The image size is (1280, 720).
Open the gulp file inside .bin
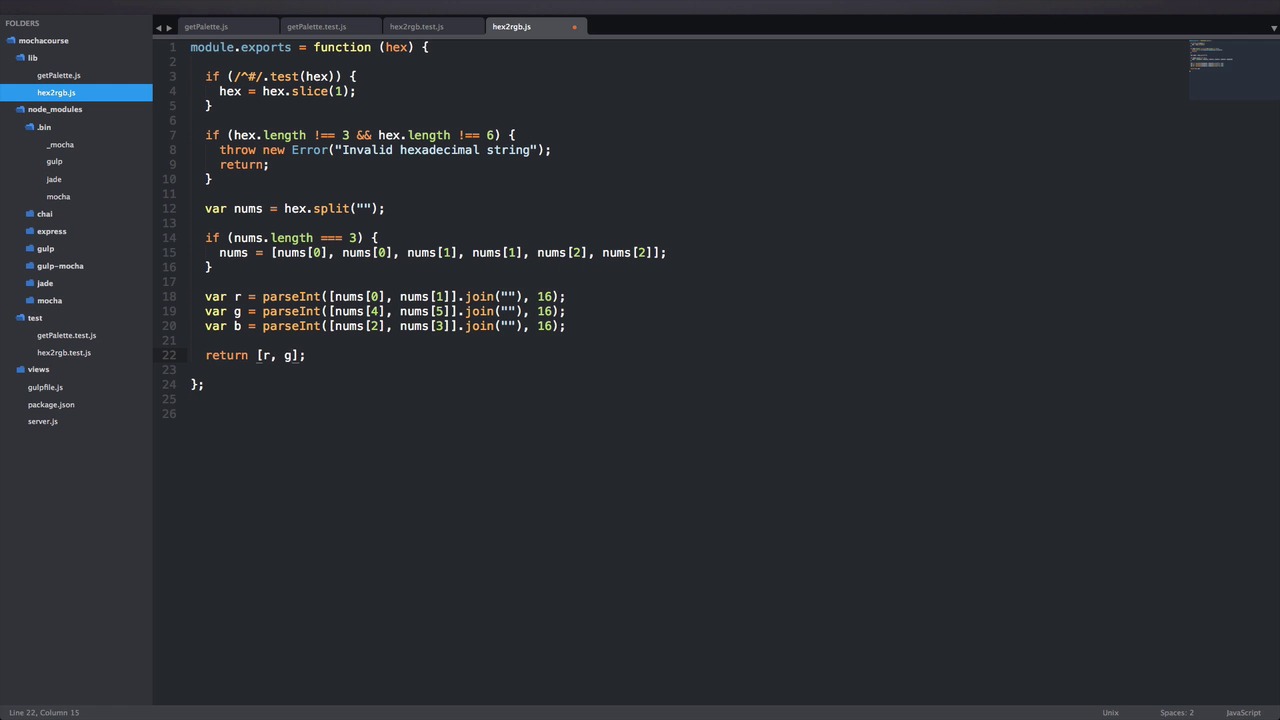click(x=54, y=162)
